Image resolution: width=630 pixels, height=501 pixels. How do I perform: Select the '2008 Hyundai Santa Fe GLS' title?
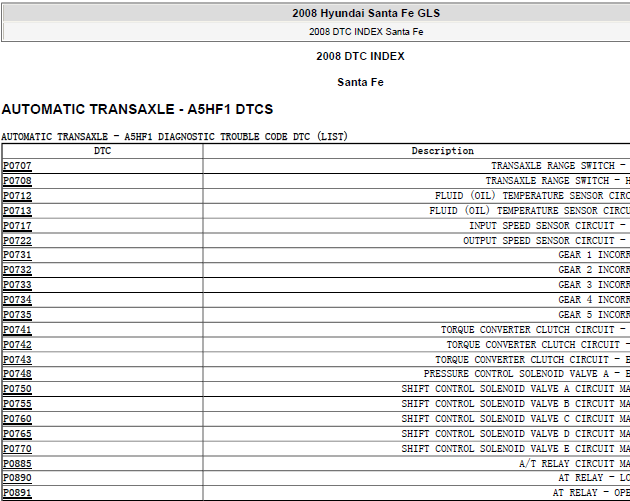click(x=366, y=13)
